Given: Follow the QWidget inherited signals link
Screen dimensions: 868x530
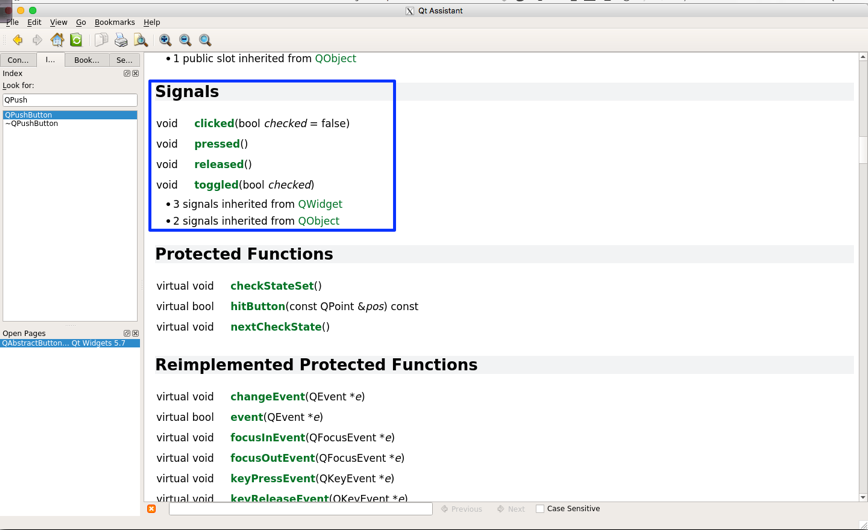Looking at the screenshot, I should click(x=320, y=204).
